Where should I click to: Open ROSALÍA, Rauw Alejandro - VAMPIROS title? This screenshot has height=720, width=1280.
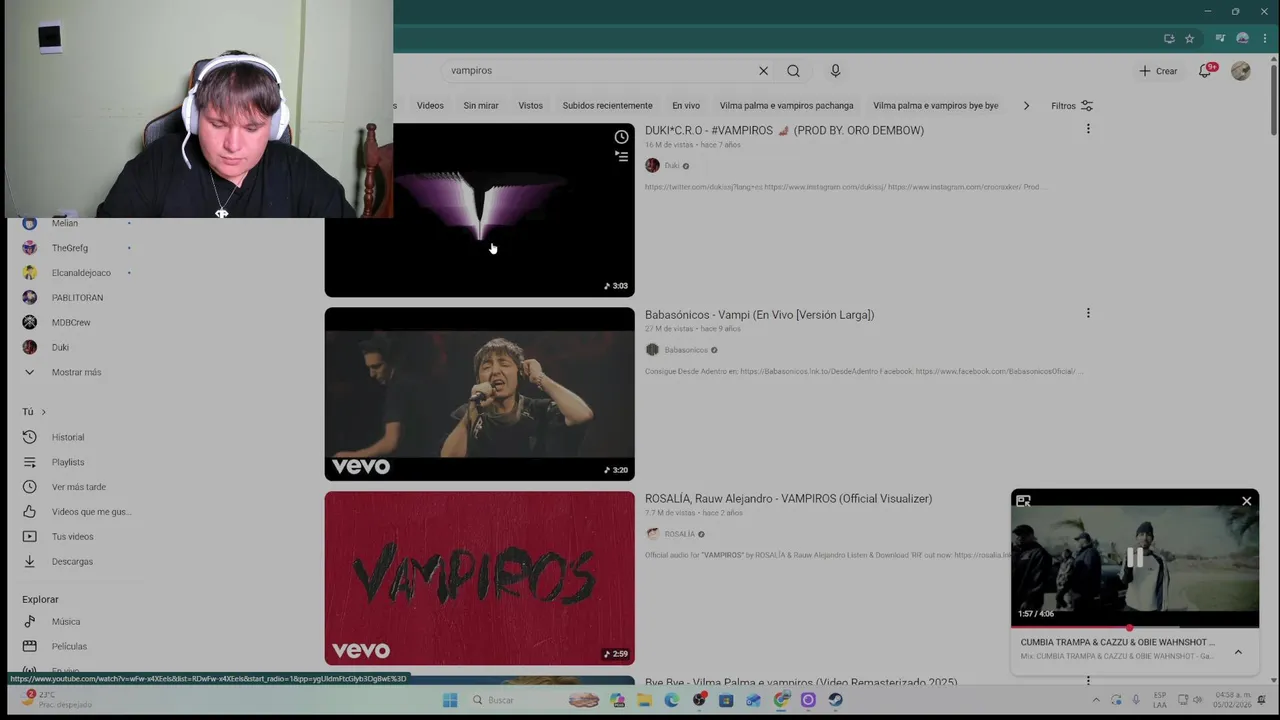point(788,499)
